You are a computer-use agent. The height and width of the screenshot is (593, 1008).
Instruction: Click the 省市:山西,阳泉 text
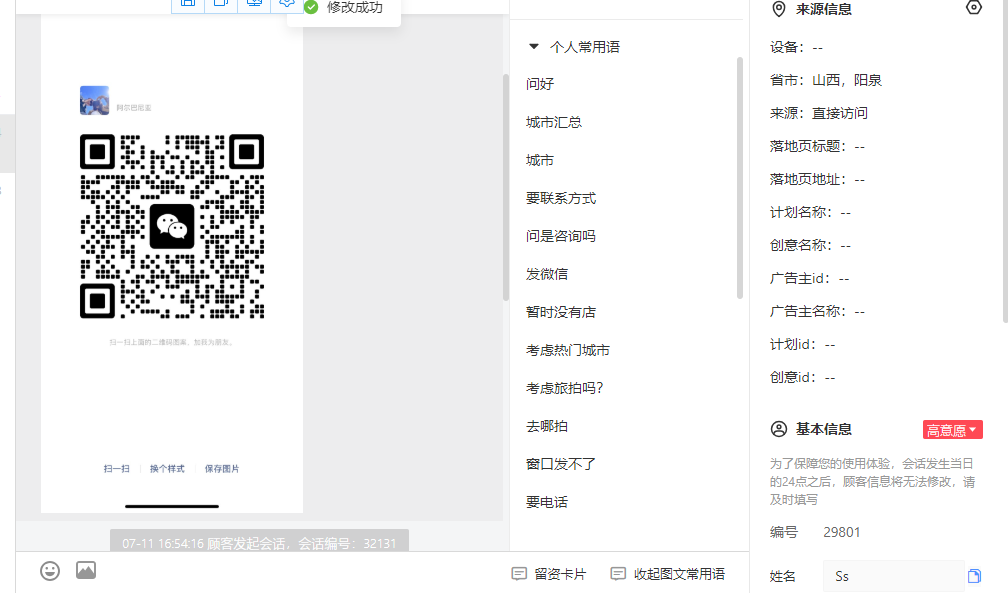click(826, 80)
